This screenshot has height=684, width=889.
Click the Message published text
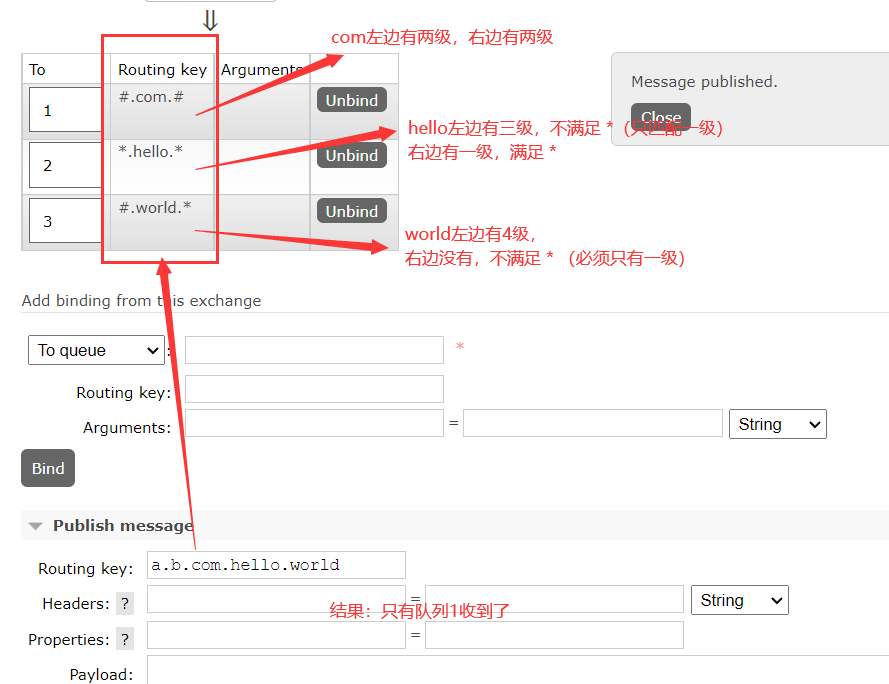click(x=704, y=82)
